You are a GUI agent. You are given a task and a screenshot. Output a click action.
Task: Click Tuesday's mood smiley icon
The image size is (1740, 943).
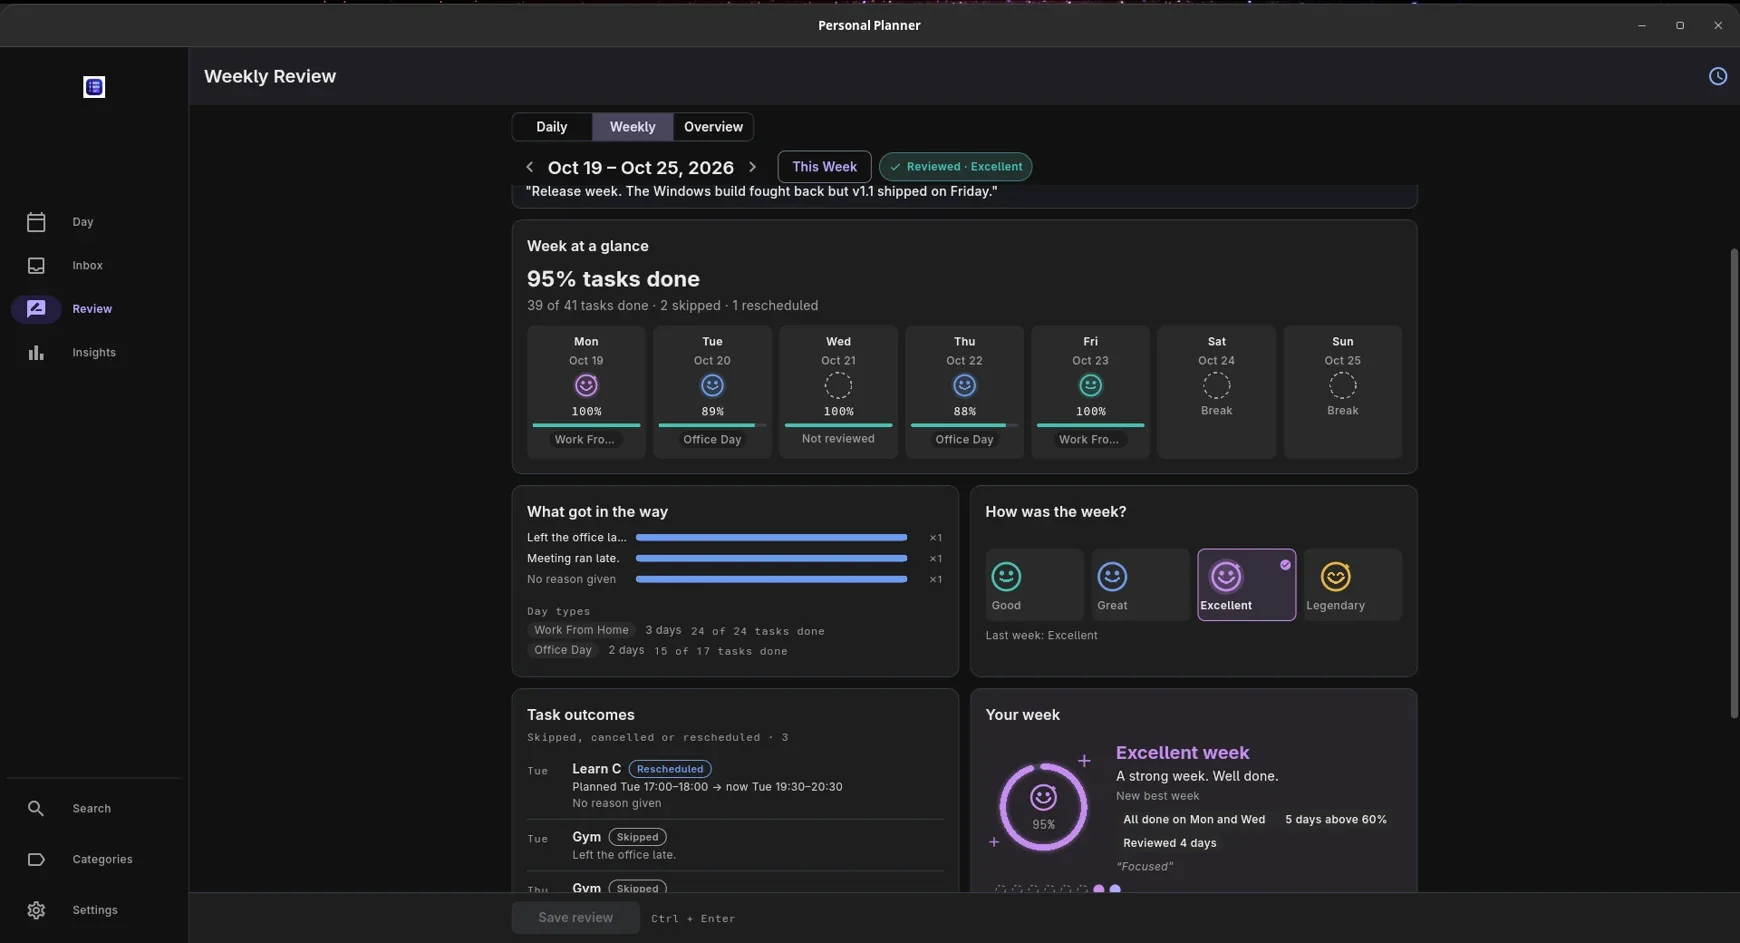tap(712, 386)
